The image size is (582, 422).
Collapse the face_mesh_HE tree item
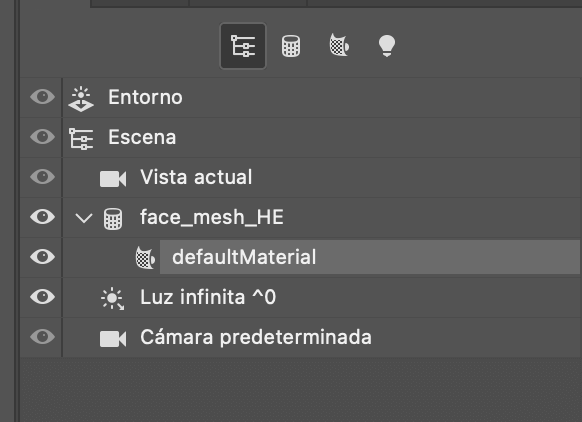click(84, 218)
